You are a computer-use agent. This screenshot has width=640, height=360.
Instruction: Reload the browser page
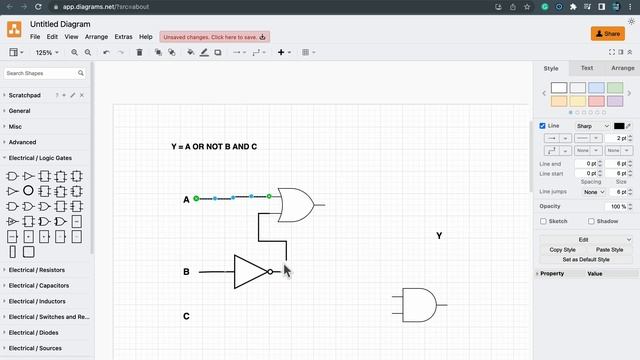(x=38, y=7)
